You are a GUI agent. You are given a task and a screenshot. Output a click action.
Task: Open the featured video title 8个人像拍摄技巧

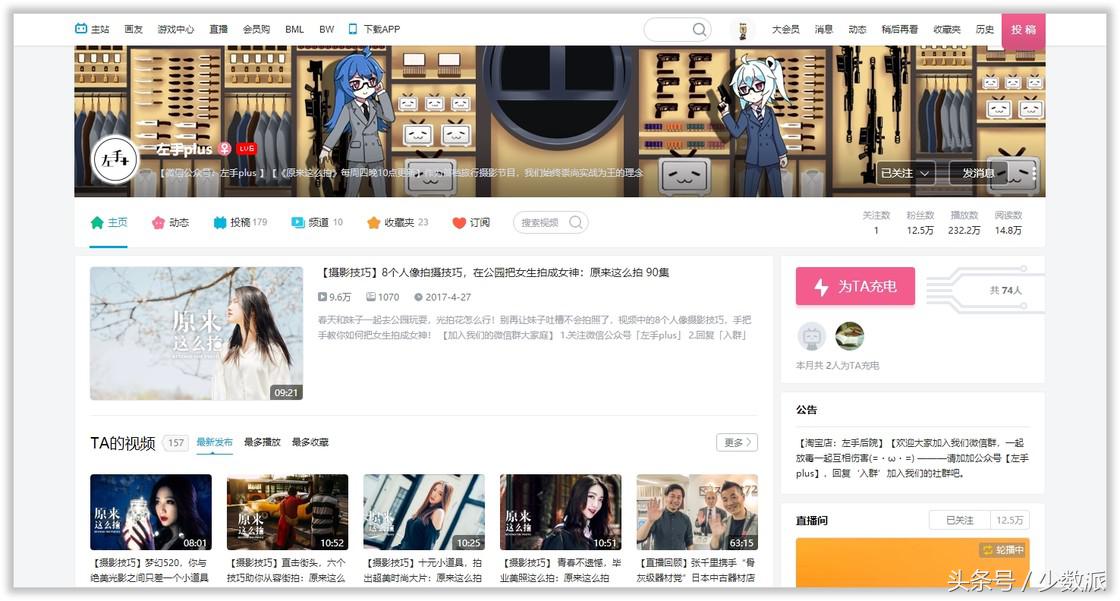click(x=493, y=272)
